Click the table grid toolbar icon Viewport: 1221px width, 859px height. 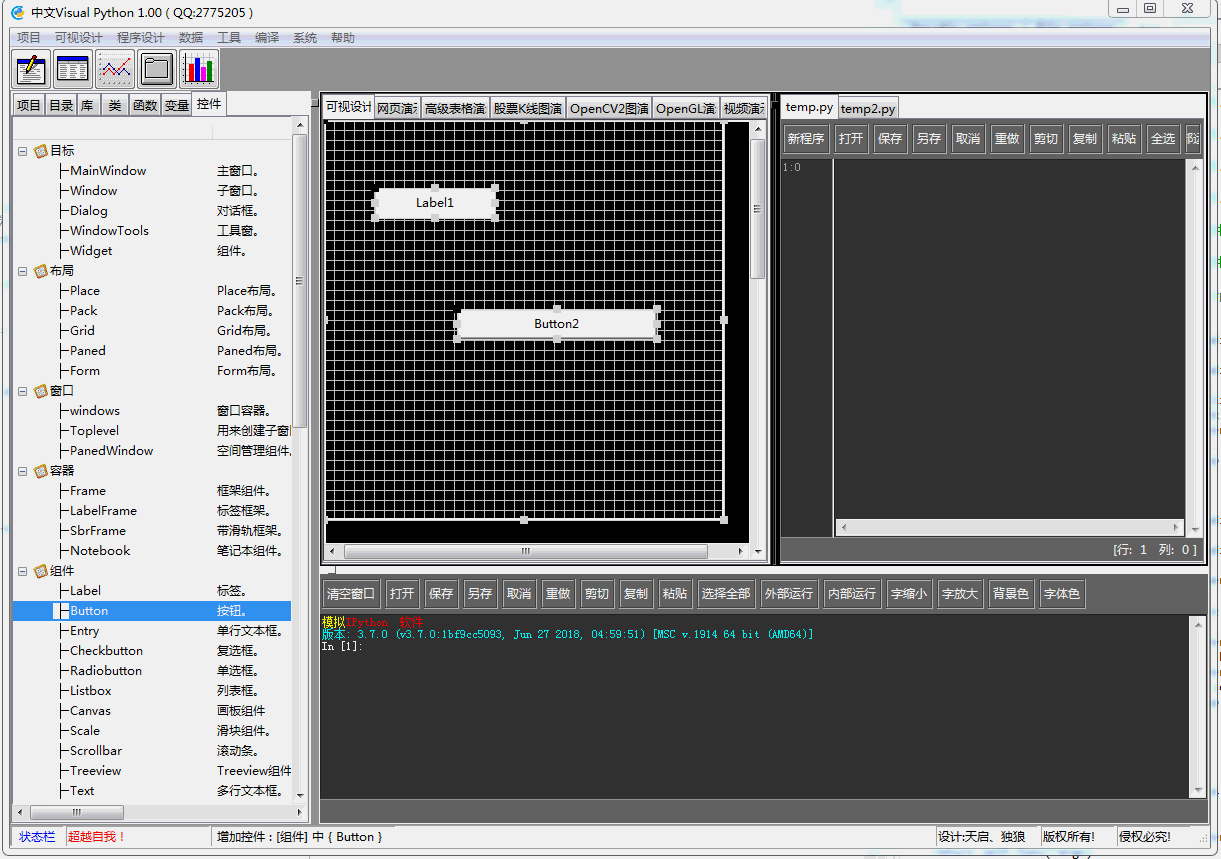coord(73,69)
